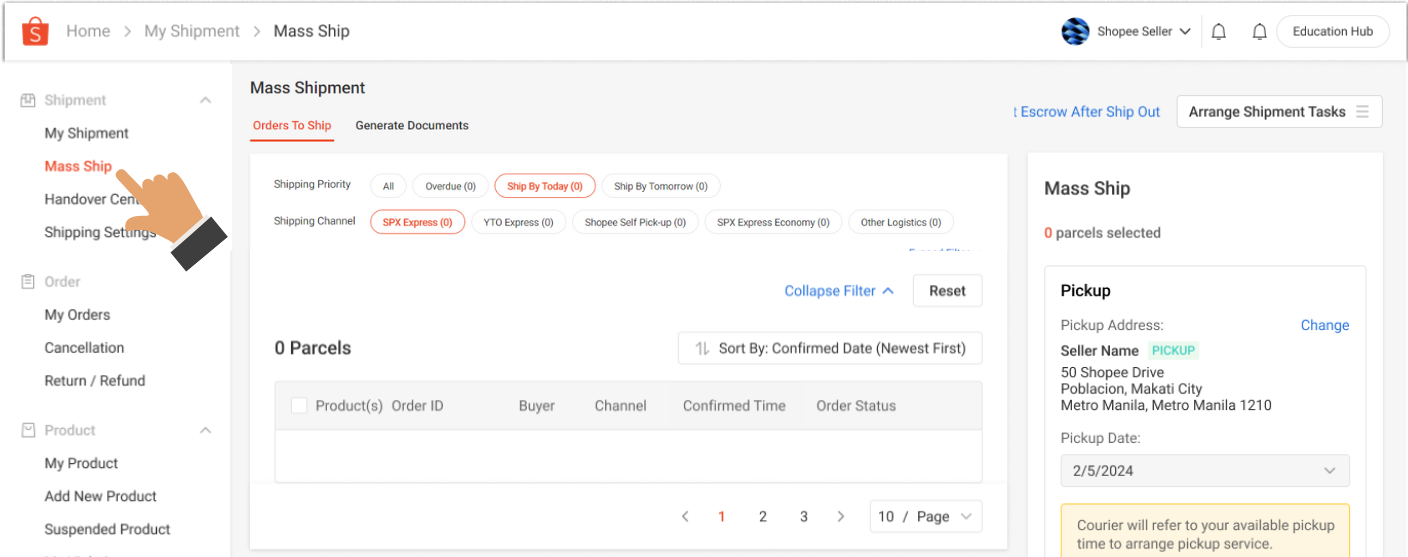Open the first notification bell
The height and width of the screenshot is (557, 1408).
pyautogui.click(x=1218, y=32)
